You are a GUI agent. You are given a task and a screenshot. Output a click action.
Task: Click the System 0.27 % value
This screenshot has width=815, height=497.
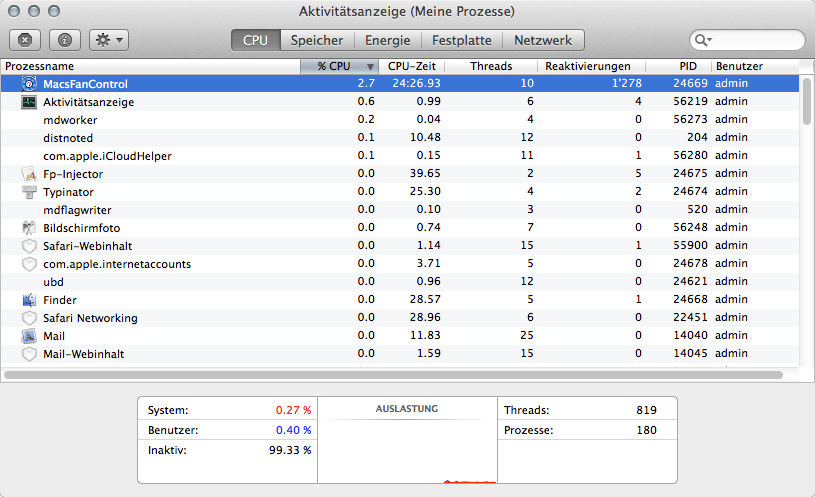coord(294,410)
